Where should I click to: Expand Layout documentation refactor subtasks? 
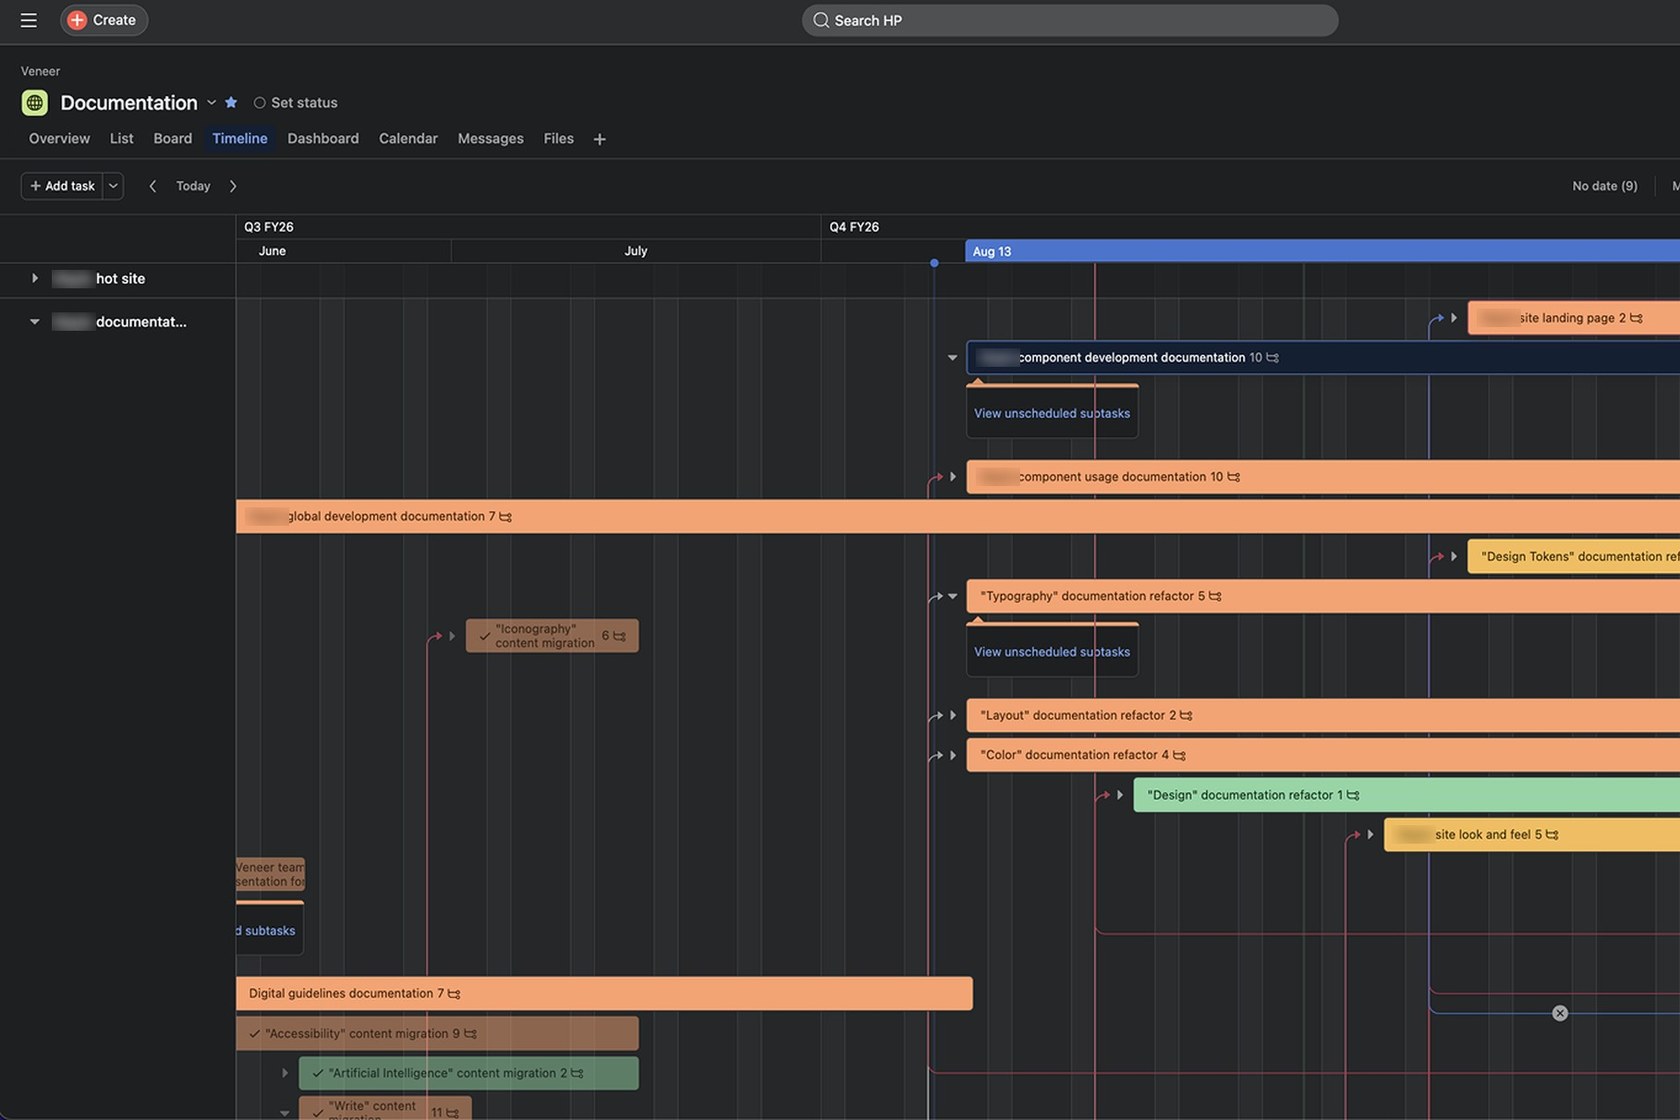point(953,715)
